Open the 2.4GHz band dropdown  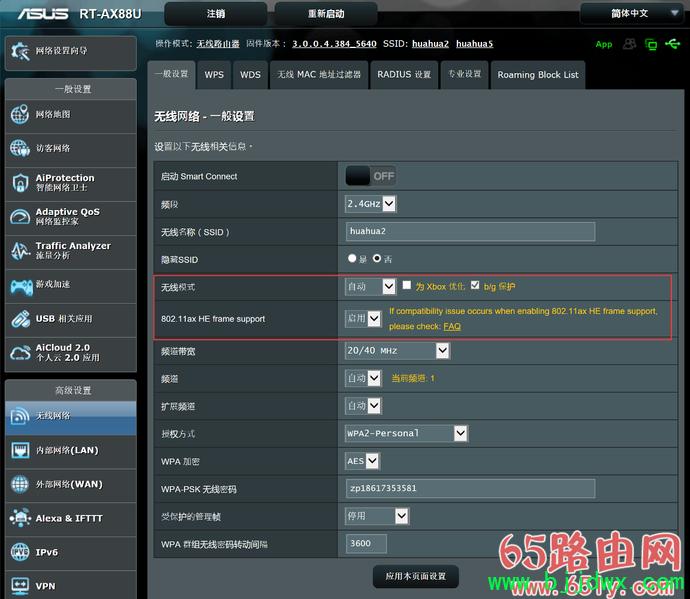click(x=371, y=204)
